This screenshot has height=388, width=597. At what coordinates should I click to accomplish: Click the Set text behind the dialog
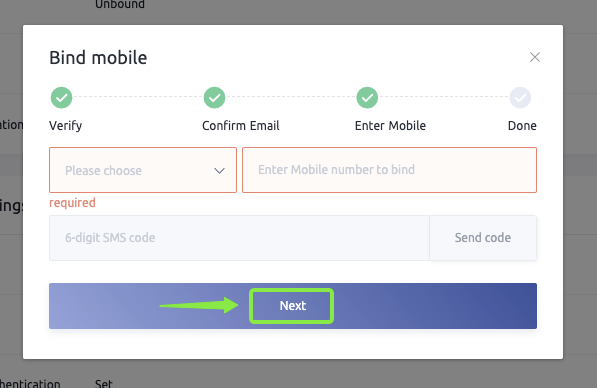pos(104,383)
